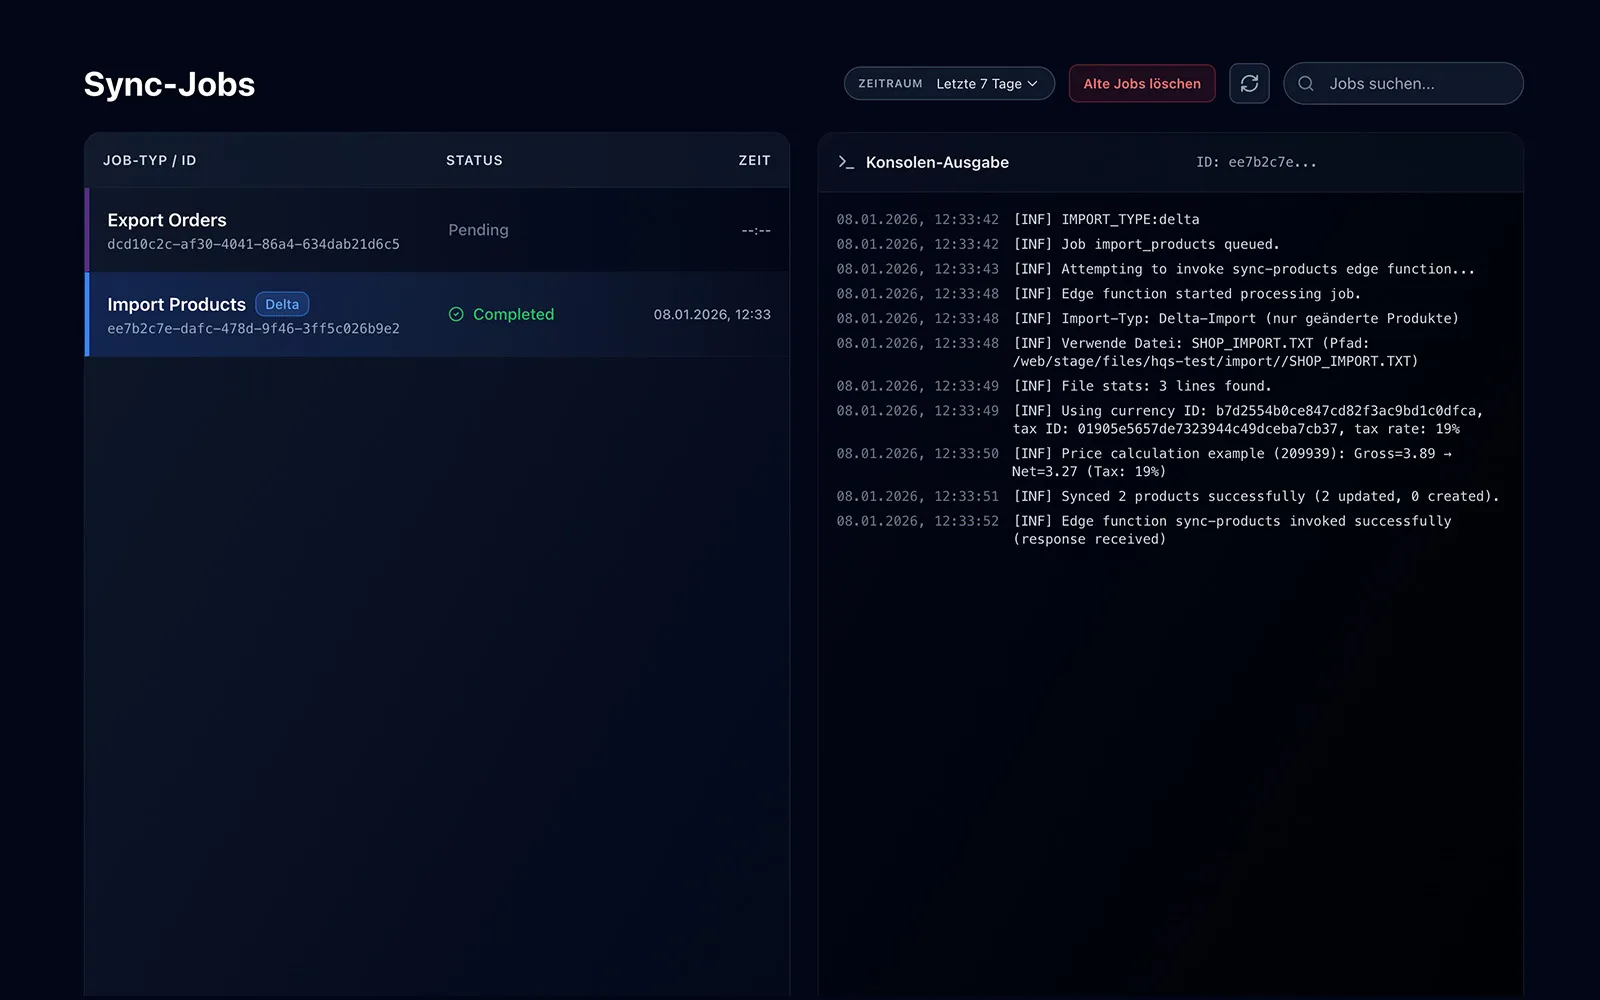Image resolution: width=1600 pixels, height=1000 pixels.
Task: Click the console ID: ee7b2c7e... label
Action: click(1256, 162)
